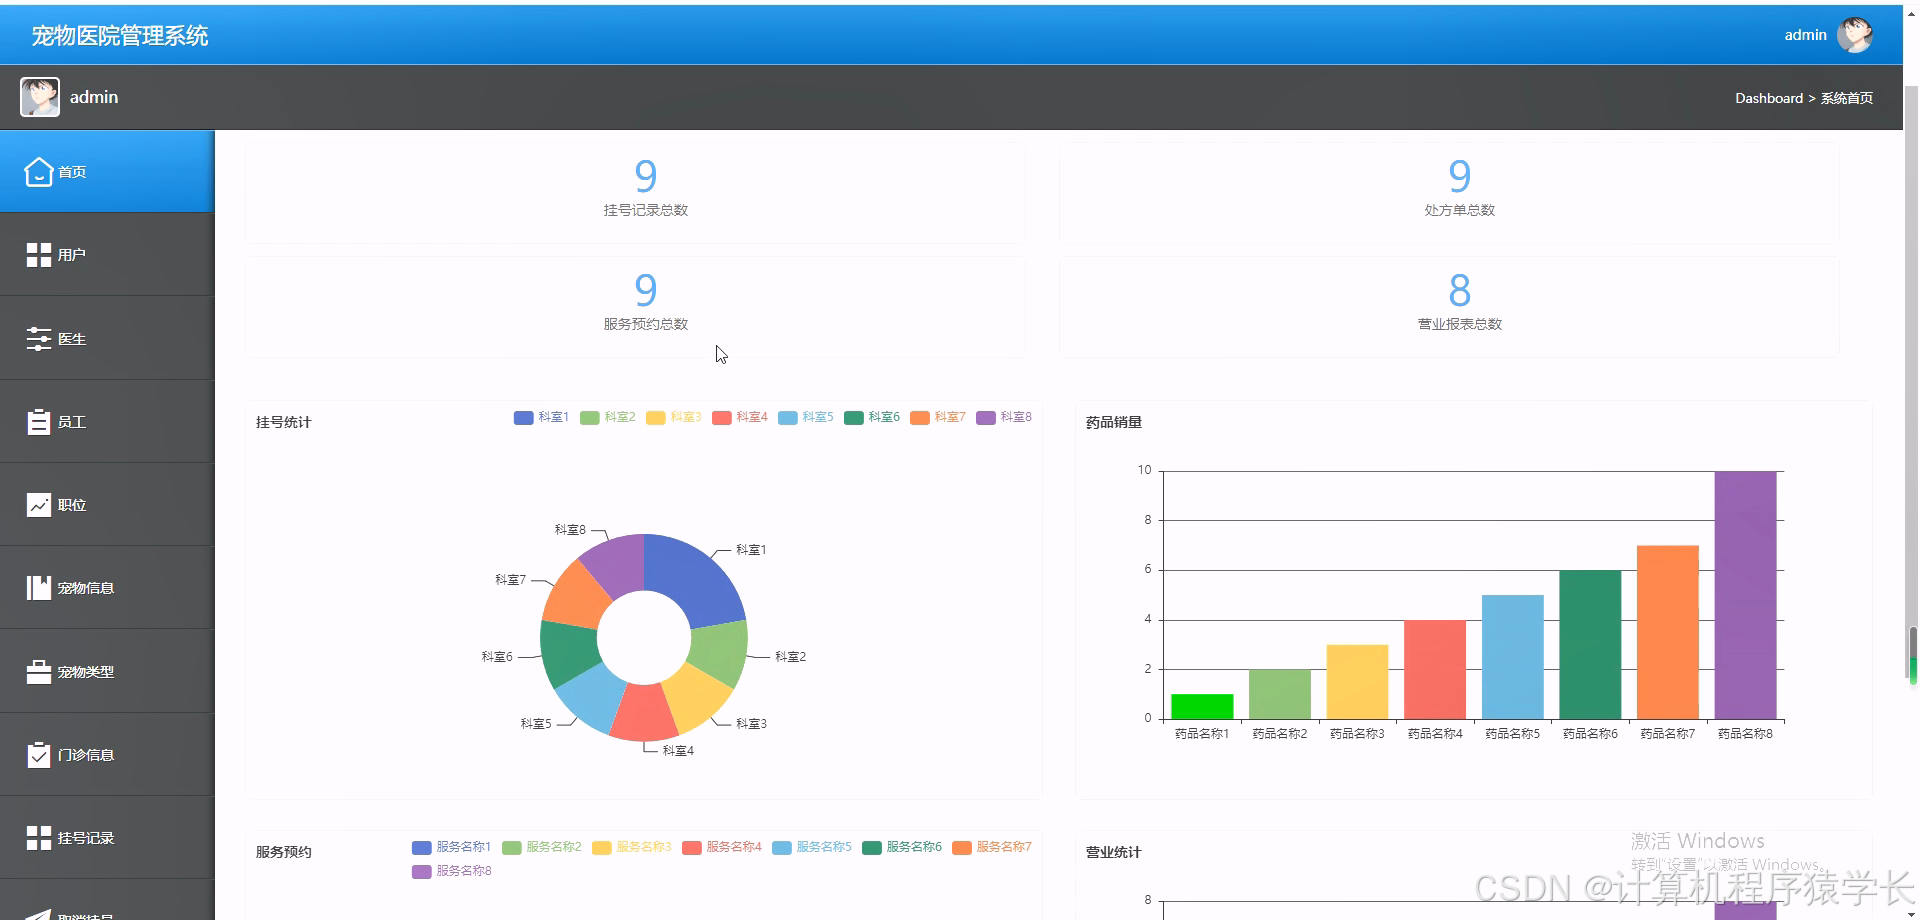Screen dimensions: 1920x920
Task: Click the 药品名称8 purple bar
Action: click(x=1745, y=595)
